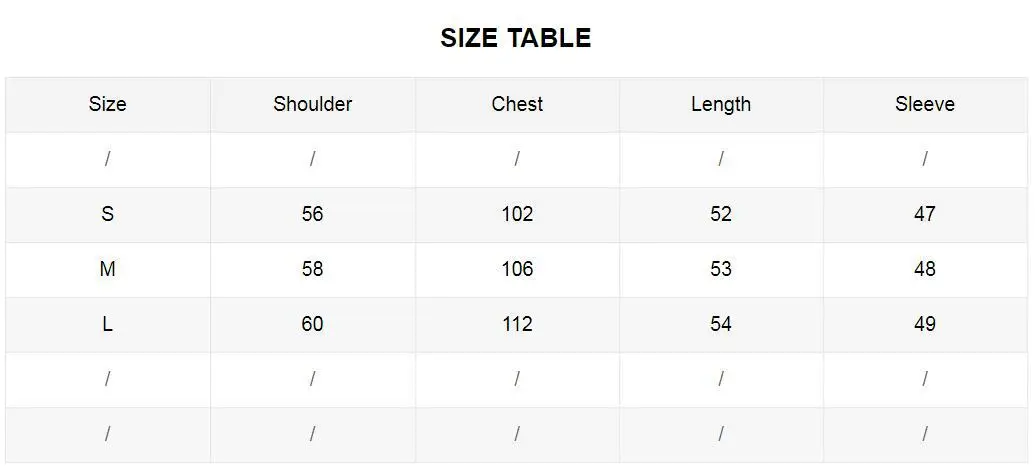The image size is (1035, 466).
Task: Click shoulder value 58 for size M
Action: tap(312, 269)
